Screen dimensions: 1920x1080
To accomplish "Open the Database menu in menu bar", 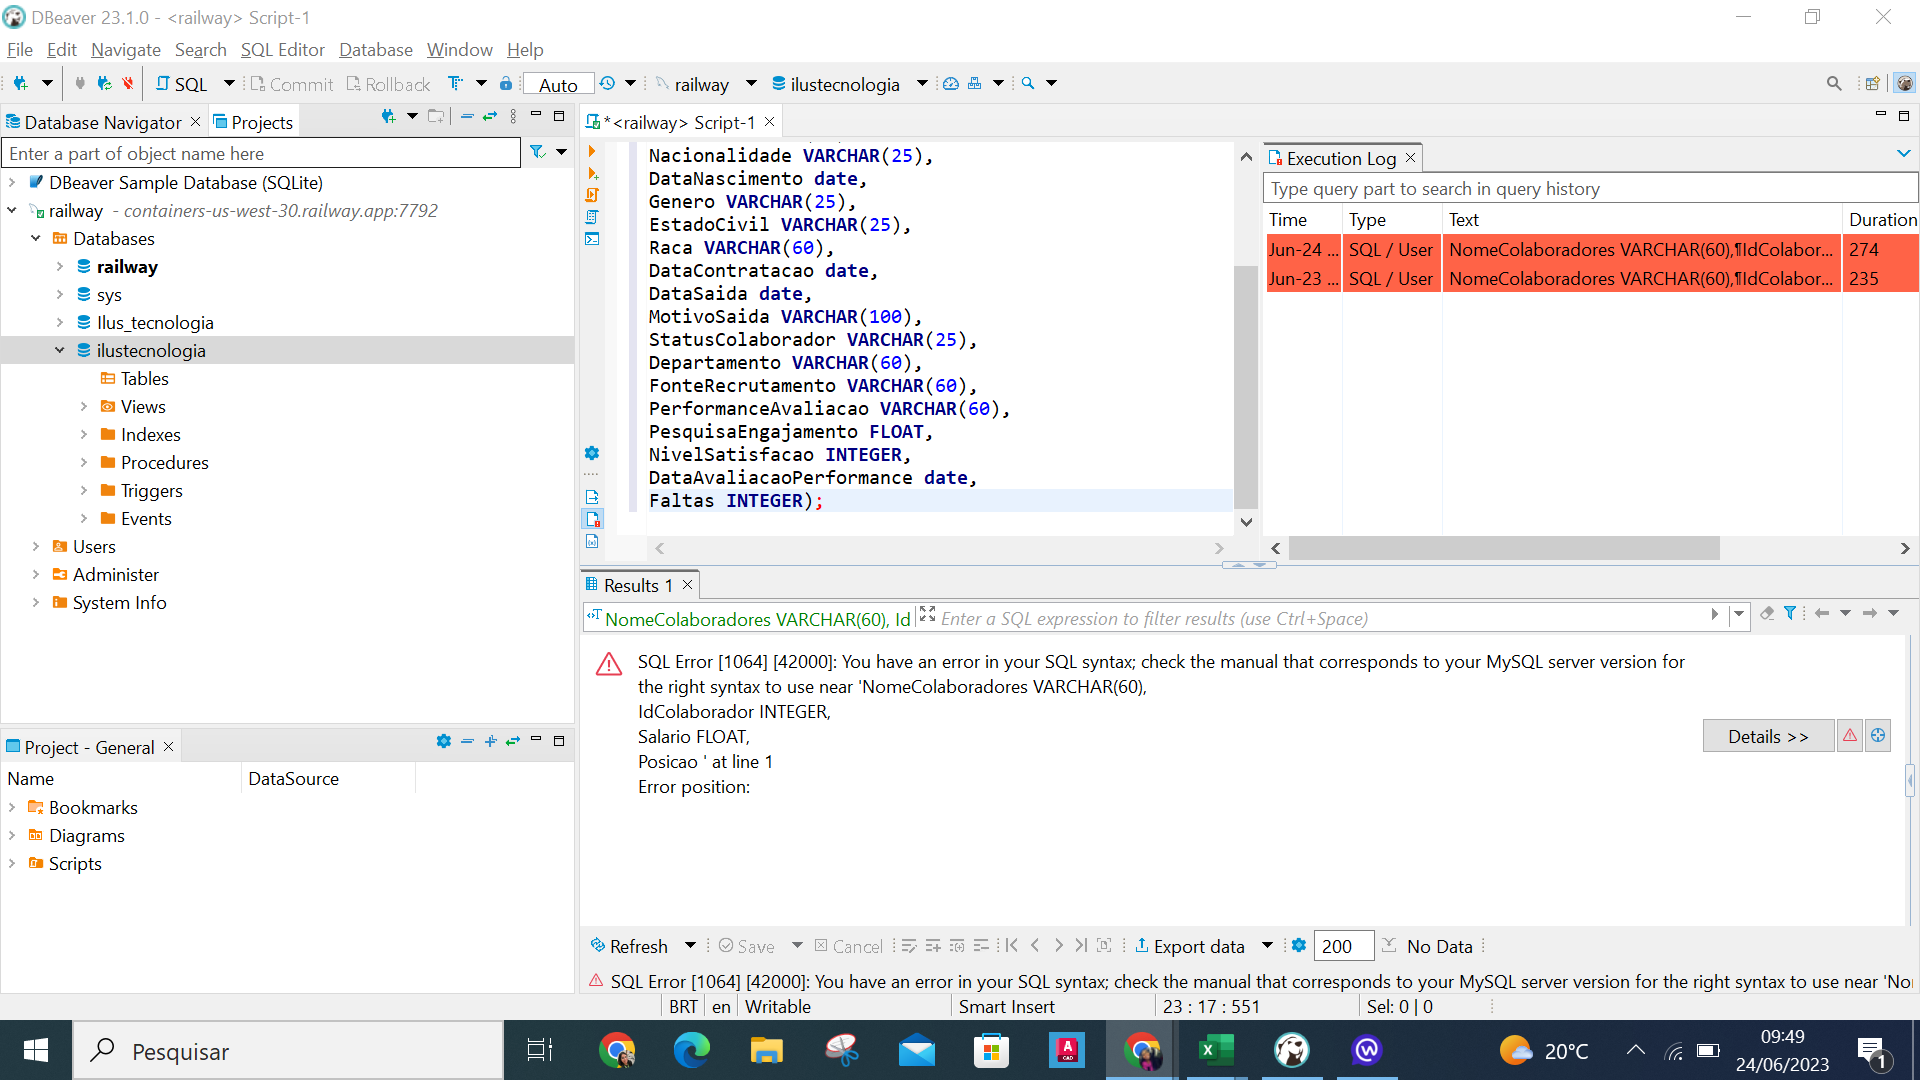I will coord(373,50).
